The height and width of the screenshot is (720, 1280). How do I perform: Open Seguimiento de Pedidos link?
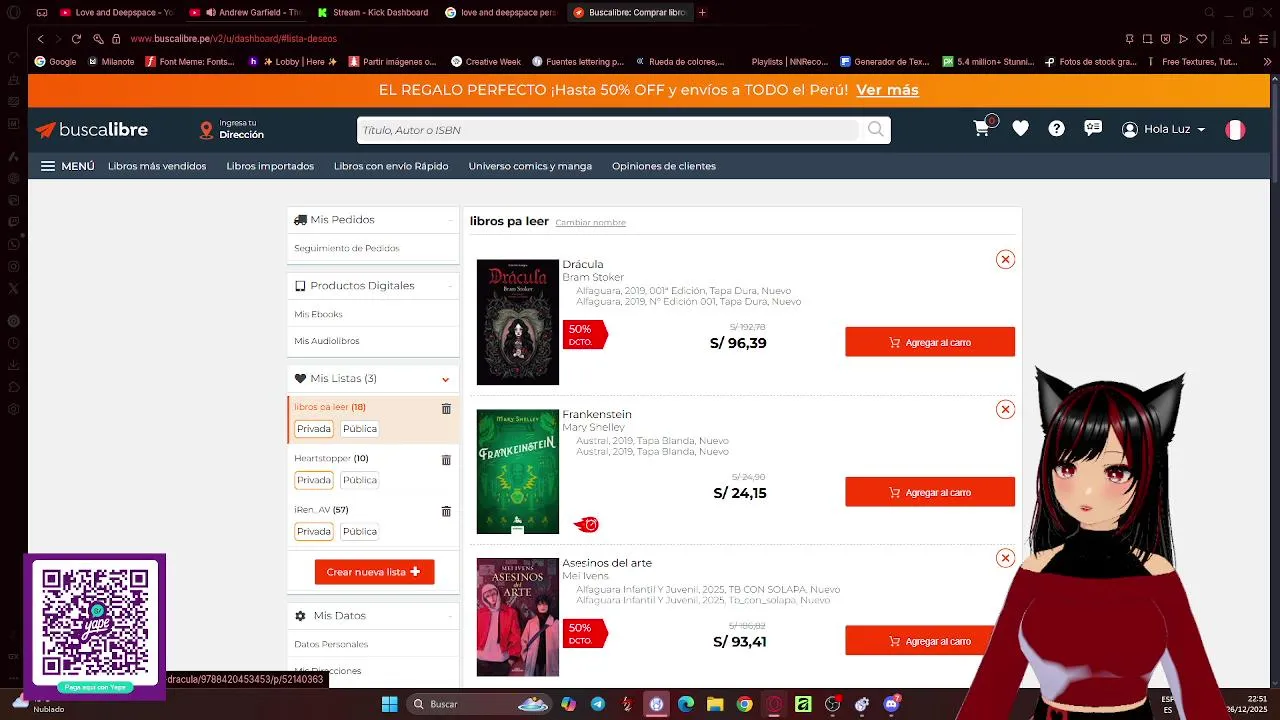point(347,248)
